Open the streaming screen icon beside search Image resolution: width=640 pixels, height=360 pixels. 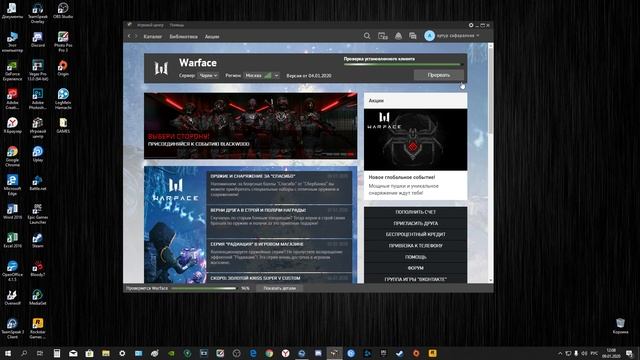pyautogui.click(x=382, y=36)
